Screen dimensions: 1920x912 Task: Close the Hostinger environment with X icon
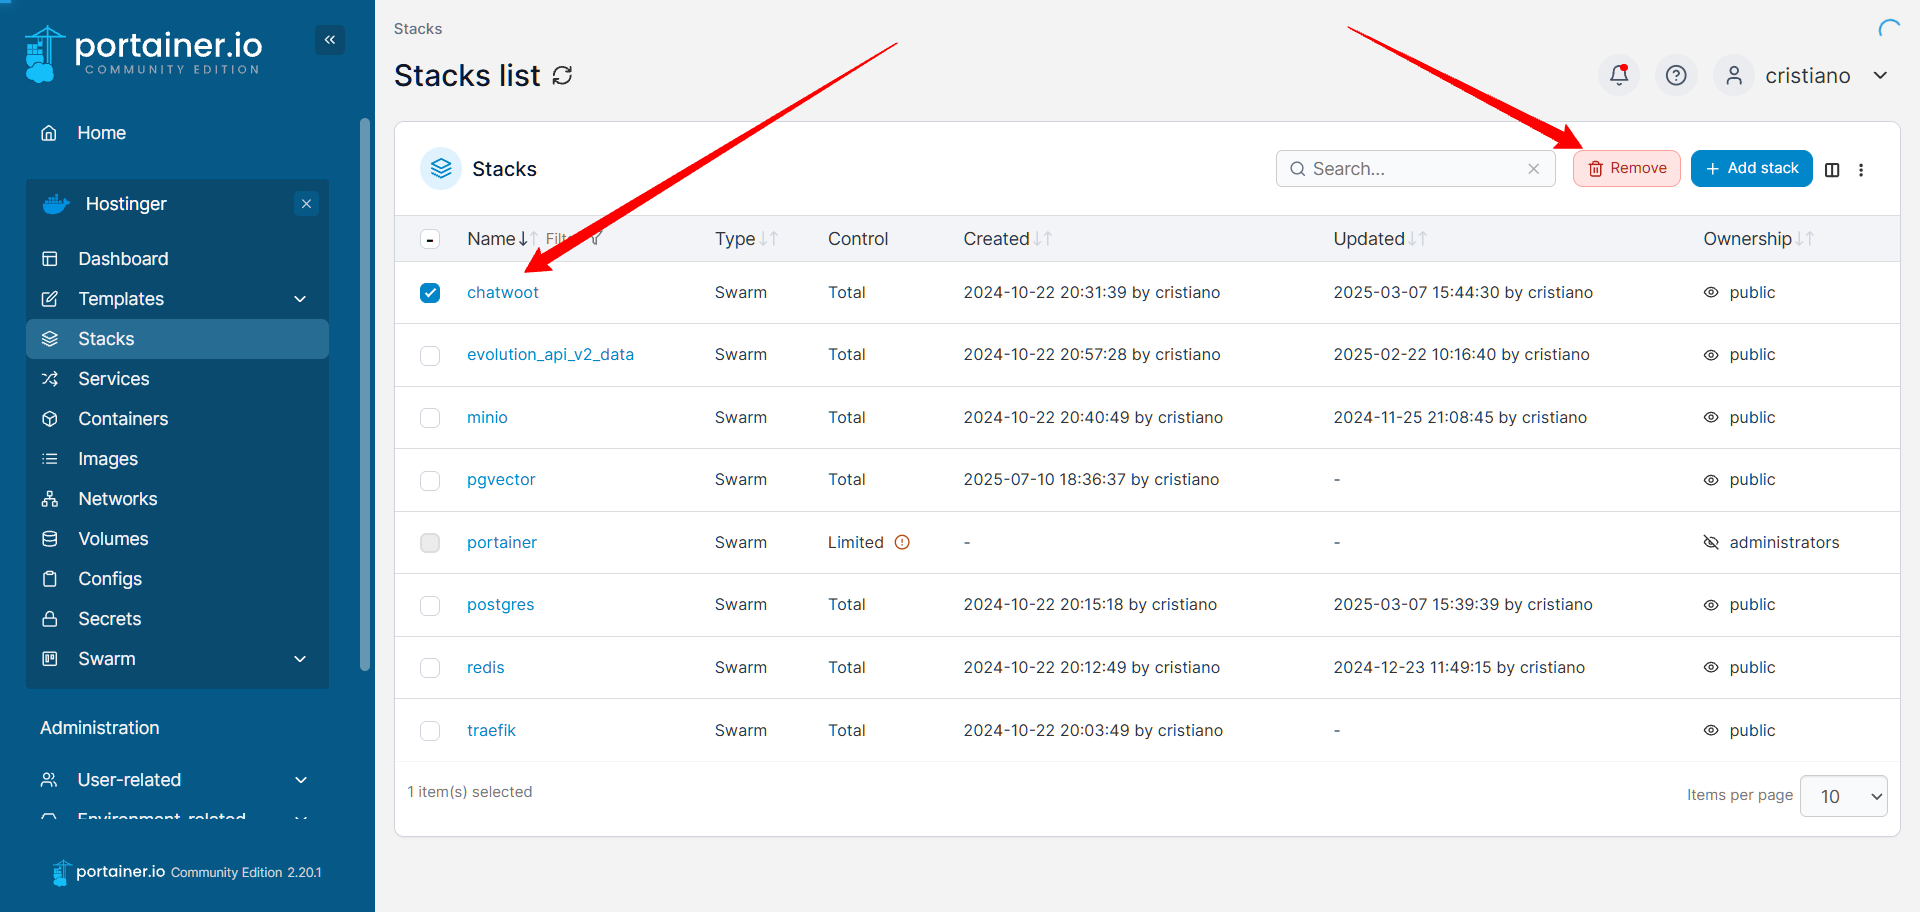tap(306, 204)
